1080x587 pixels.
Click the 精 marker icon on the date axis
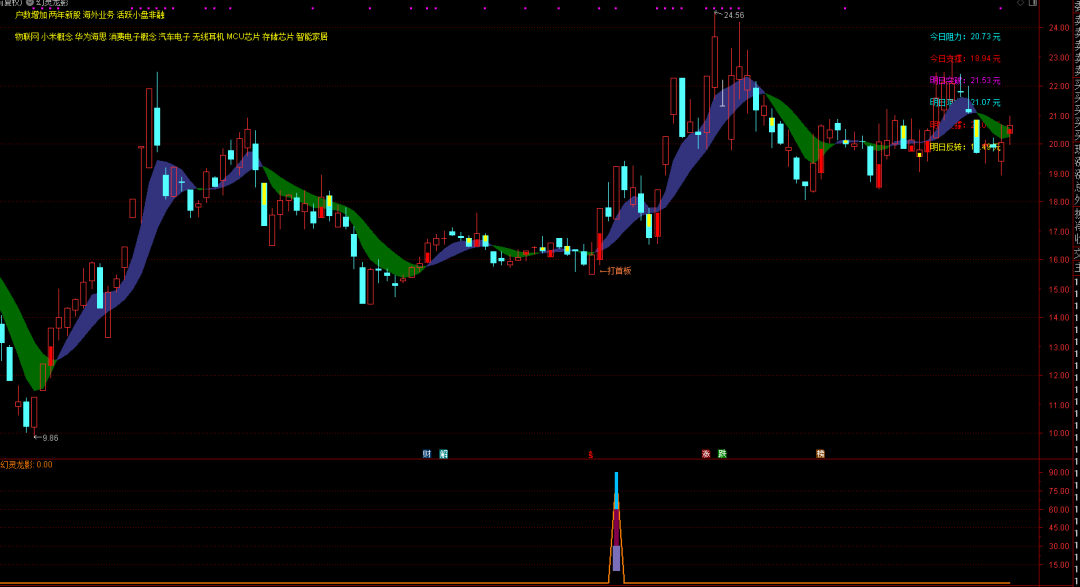click(x=820, y=453)
